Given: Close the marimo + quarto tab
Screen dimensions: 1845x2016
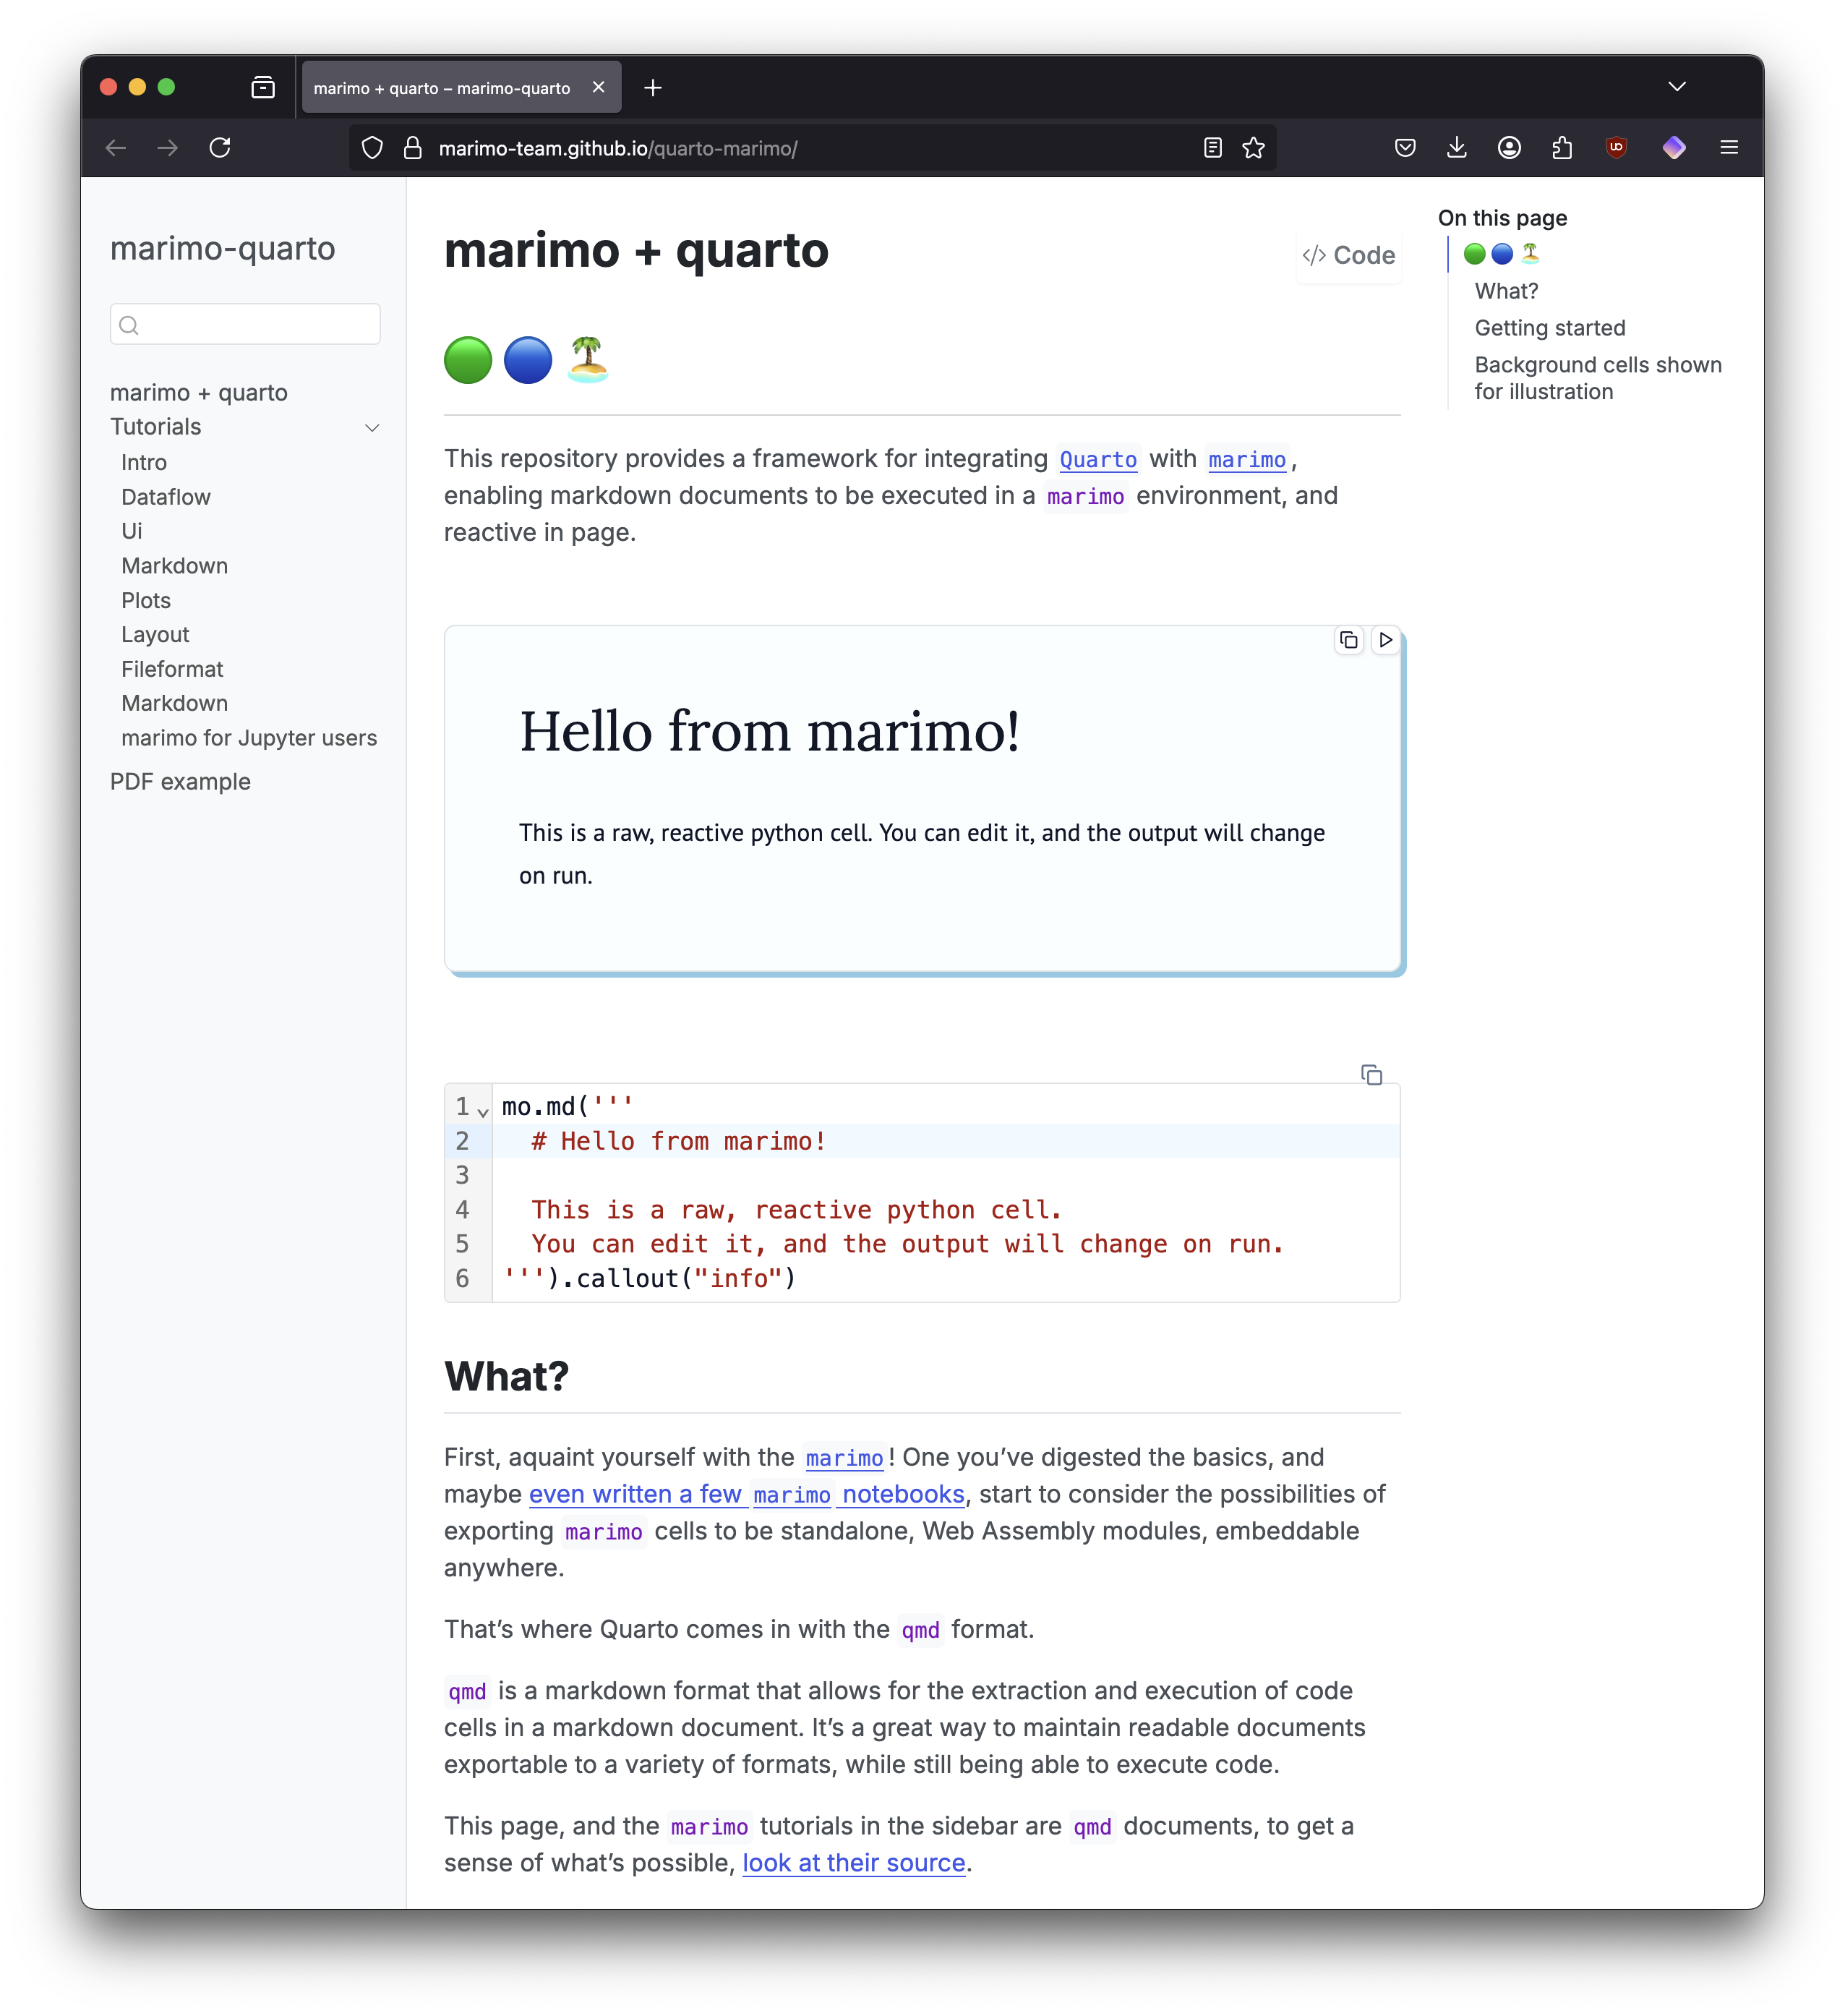Looking at the screenshot, I should coord(599,87).
